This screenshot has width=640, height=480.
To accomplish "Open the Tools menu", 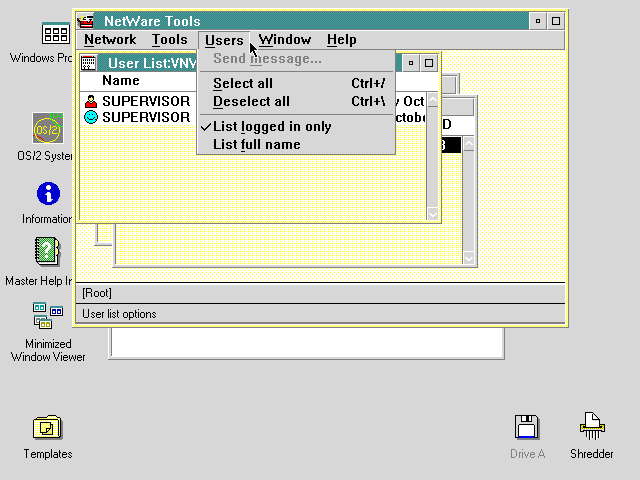I will pyautogui.click(x=169, y=40).
